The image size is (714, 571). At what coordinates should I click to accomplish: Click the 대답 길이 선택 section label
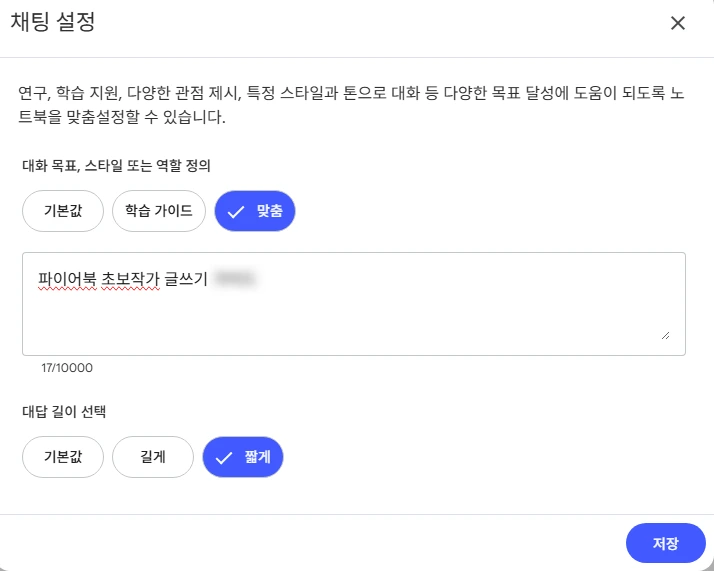[x=64, y=412]
